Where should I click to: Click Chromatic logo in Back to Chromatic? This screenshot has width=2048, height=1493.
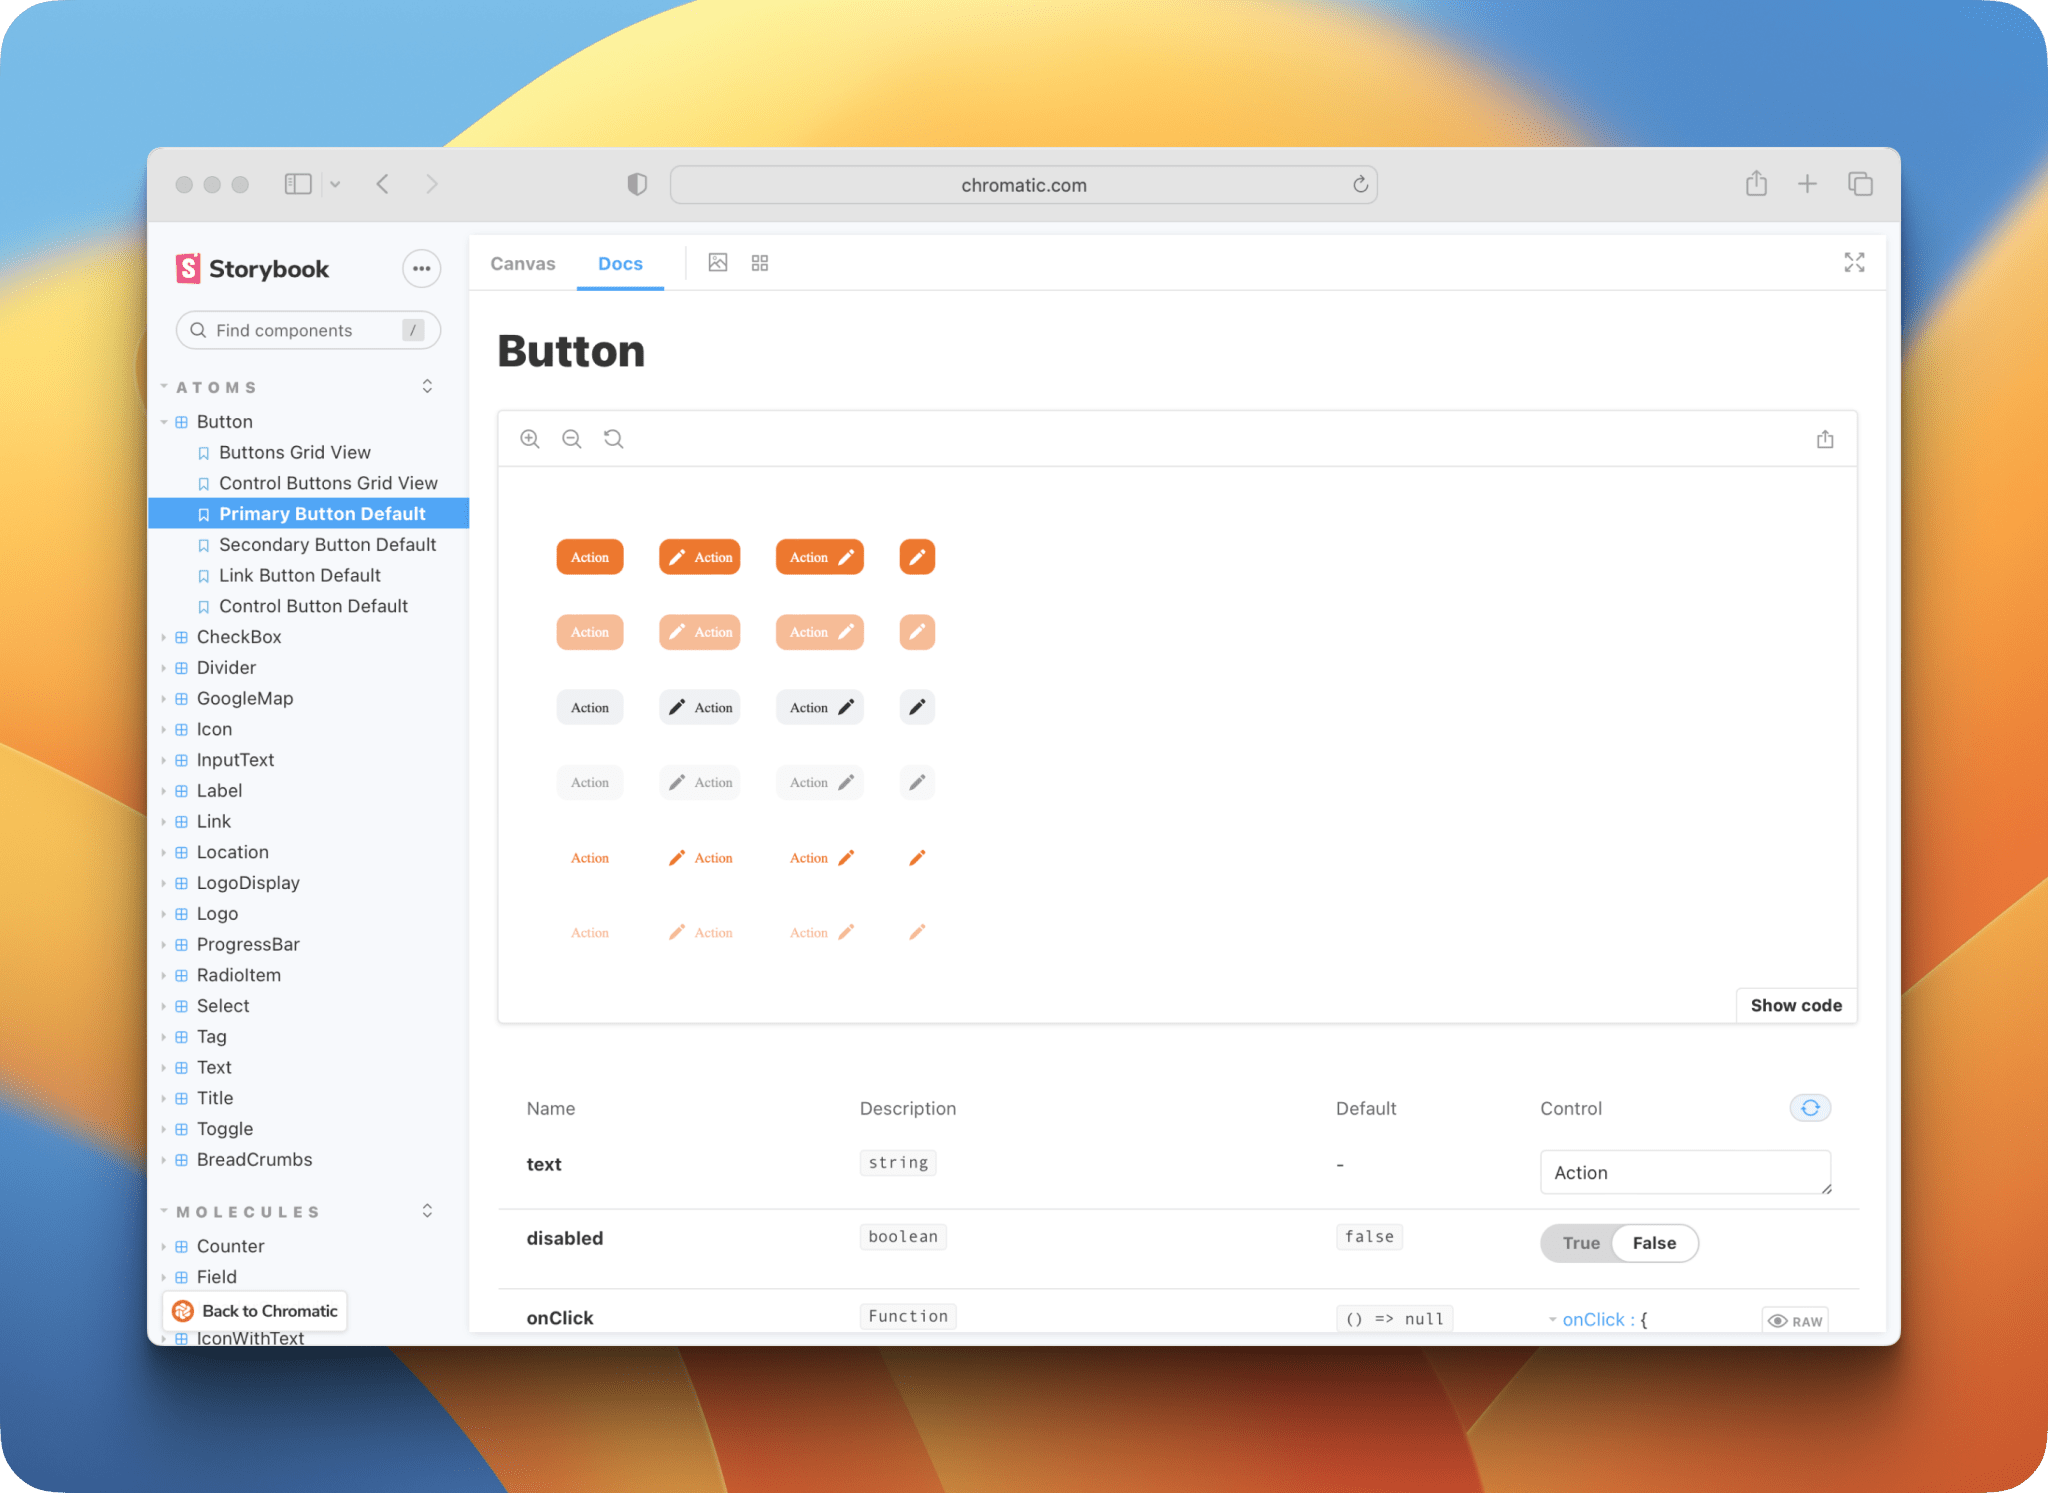(x=183, y=1311)
